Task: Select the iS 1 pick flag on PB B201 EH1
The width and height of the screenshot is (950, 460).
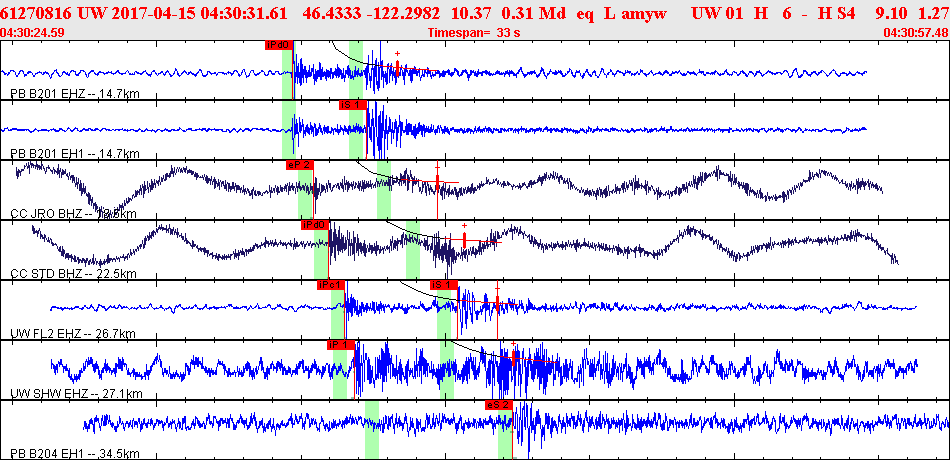Action: pyautogui.click(x=353, y=105)
